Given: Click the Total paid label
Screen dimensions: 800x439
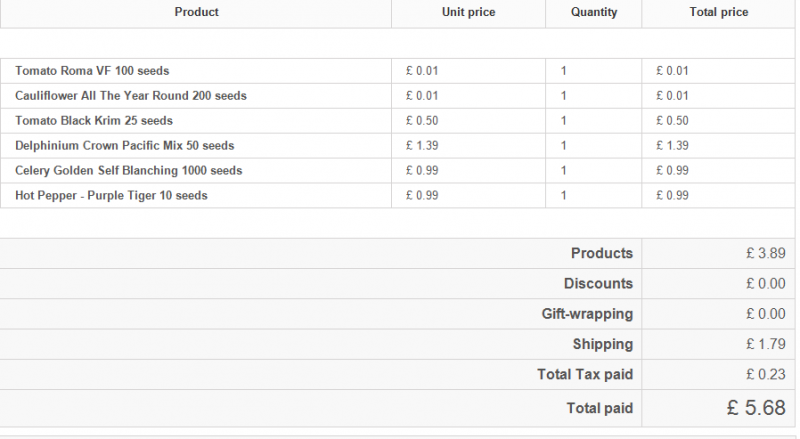Looking at the screenshot, I should 599,408.
